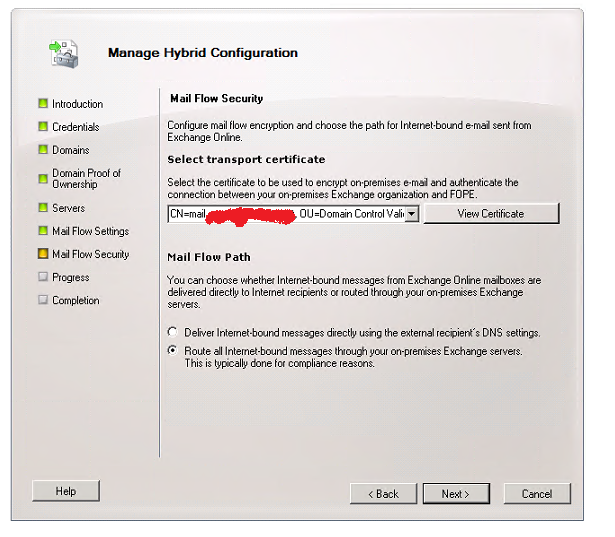Click the Manage Hybrid Configuration title text
Viewport: 615px width, 537px height.
202,53
